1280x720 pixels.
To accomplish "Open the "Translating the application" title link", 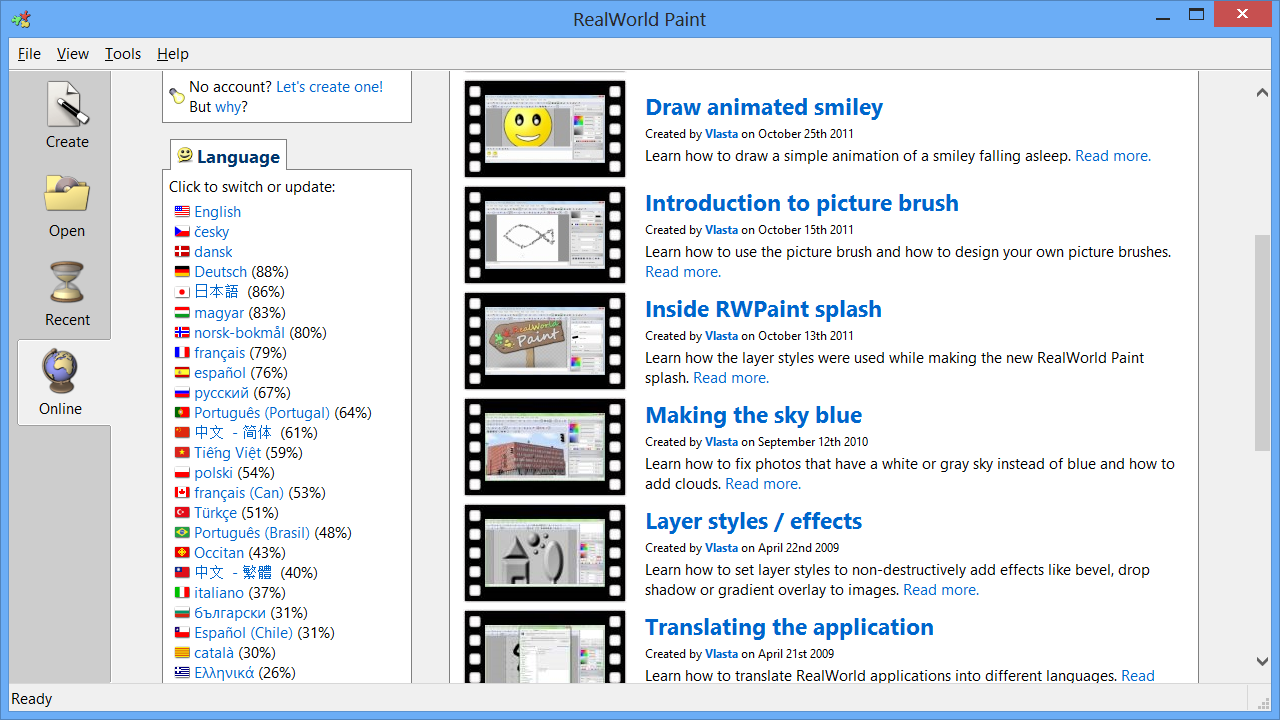I will (x=789, y=627).
